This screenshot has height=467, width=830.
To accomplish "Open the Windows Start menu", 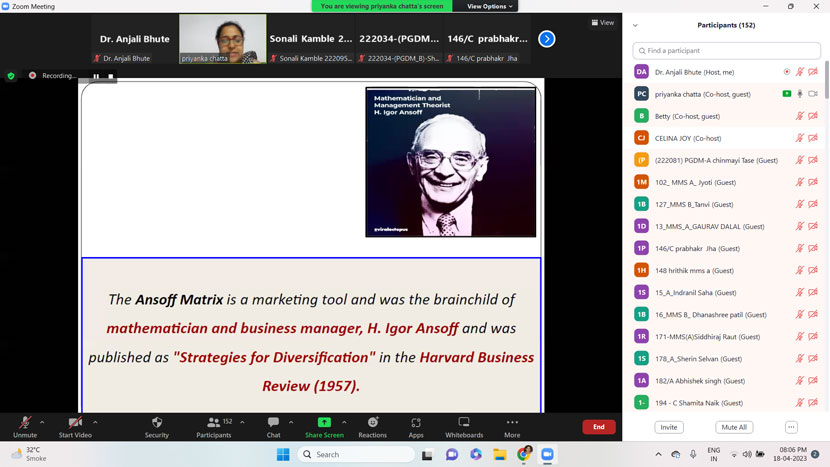I will [283, 454].
